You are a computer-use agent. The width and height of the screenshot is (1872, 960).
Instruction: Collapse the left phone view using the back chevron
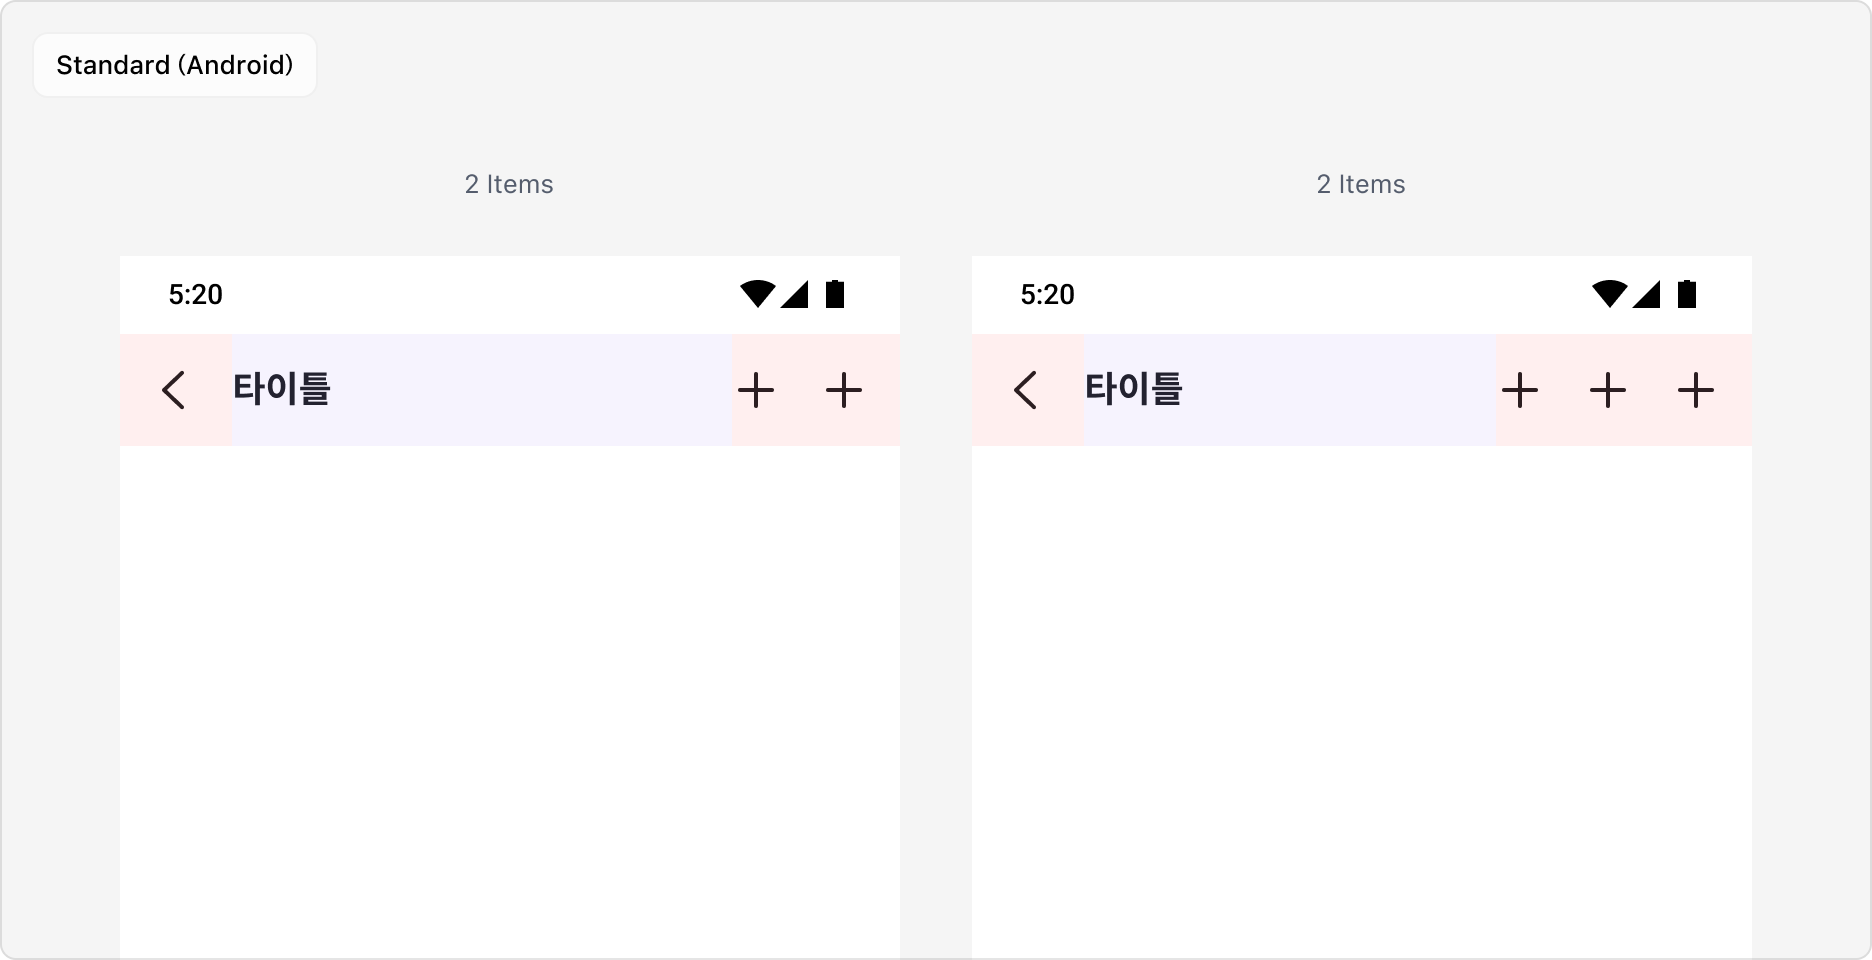174,390
